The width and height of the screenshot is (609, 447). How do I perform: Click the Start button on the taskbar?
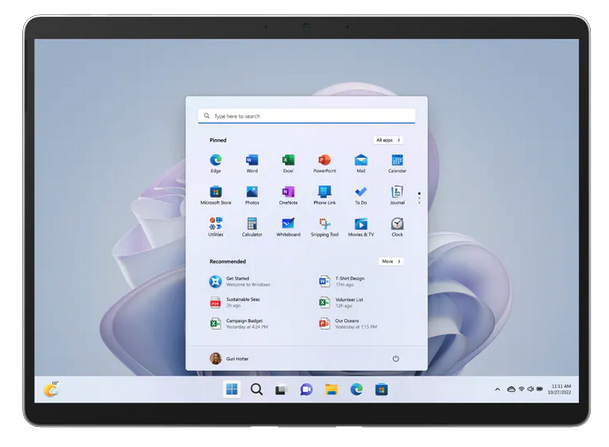(x=232, y=389)
